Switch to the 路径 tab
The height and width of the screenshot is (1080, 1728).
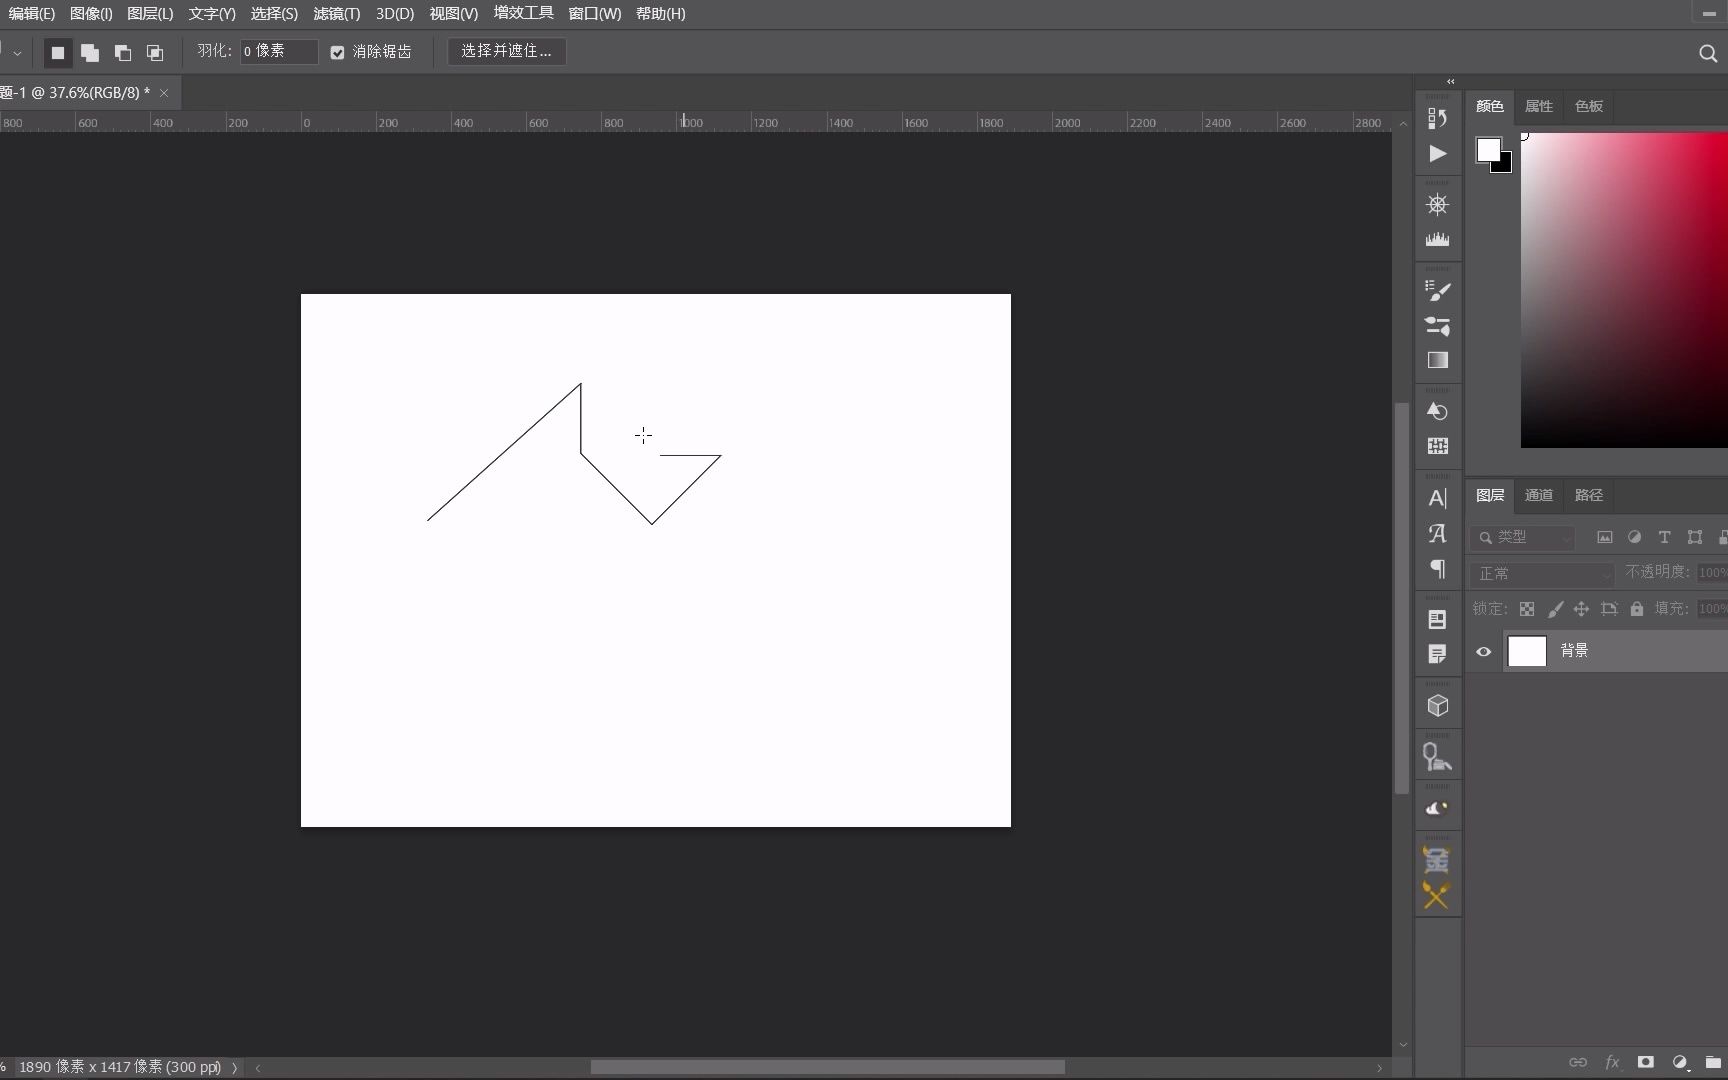(1588, 495)
